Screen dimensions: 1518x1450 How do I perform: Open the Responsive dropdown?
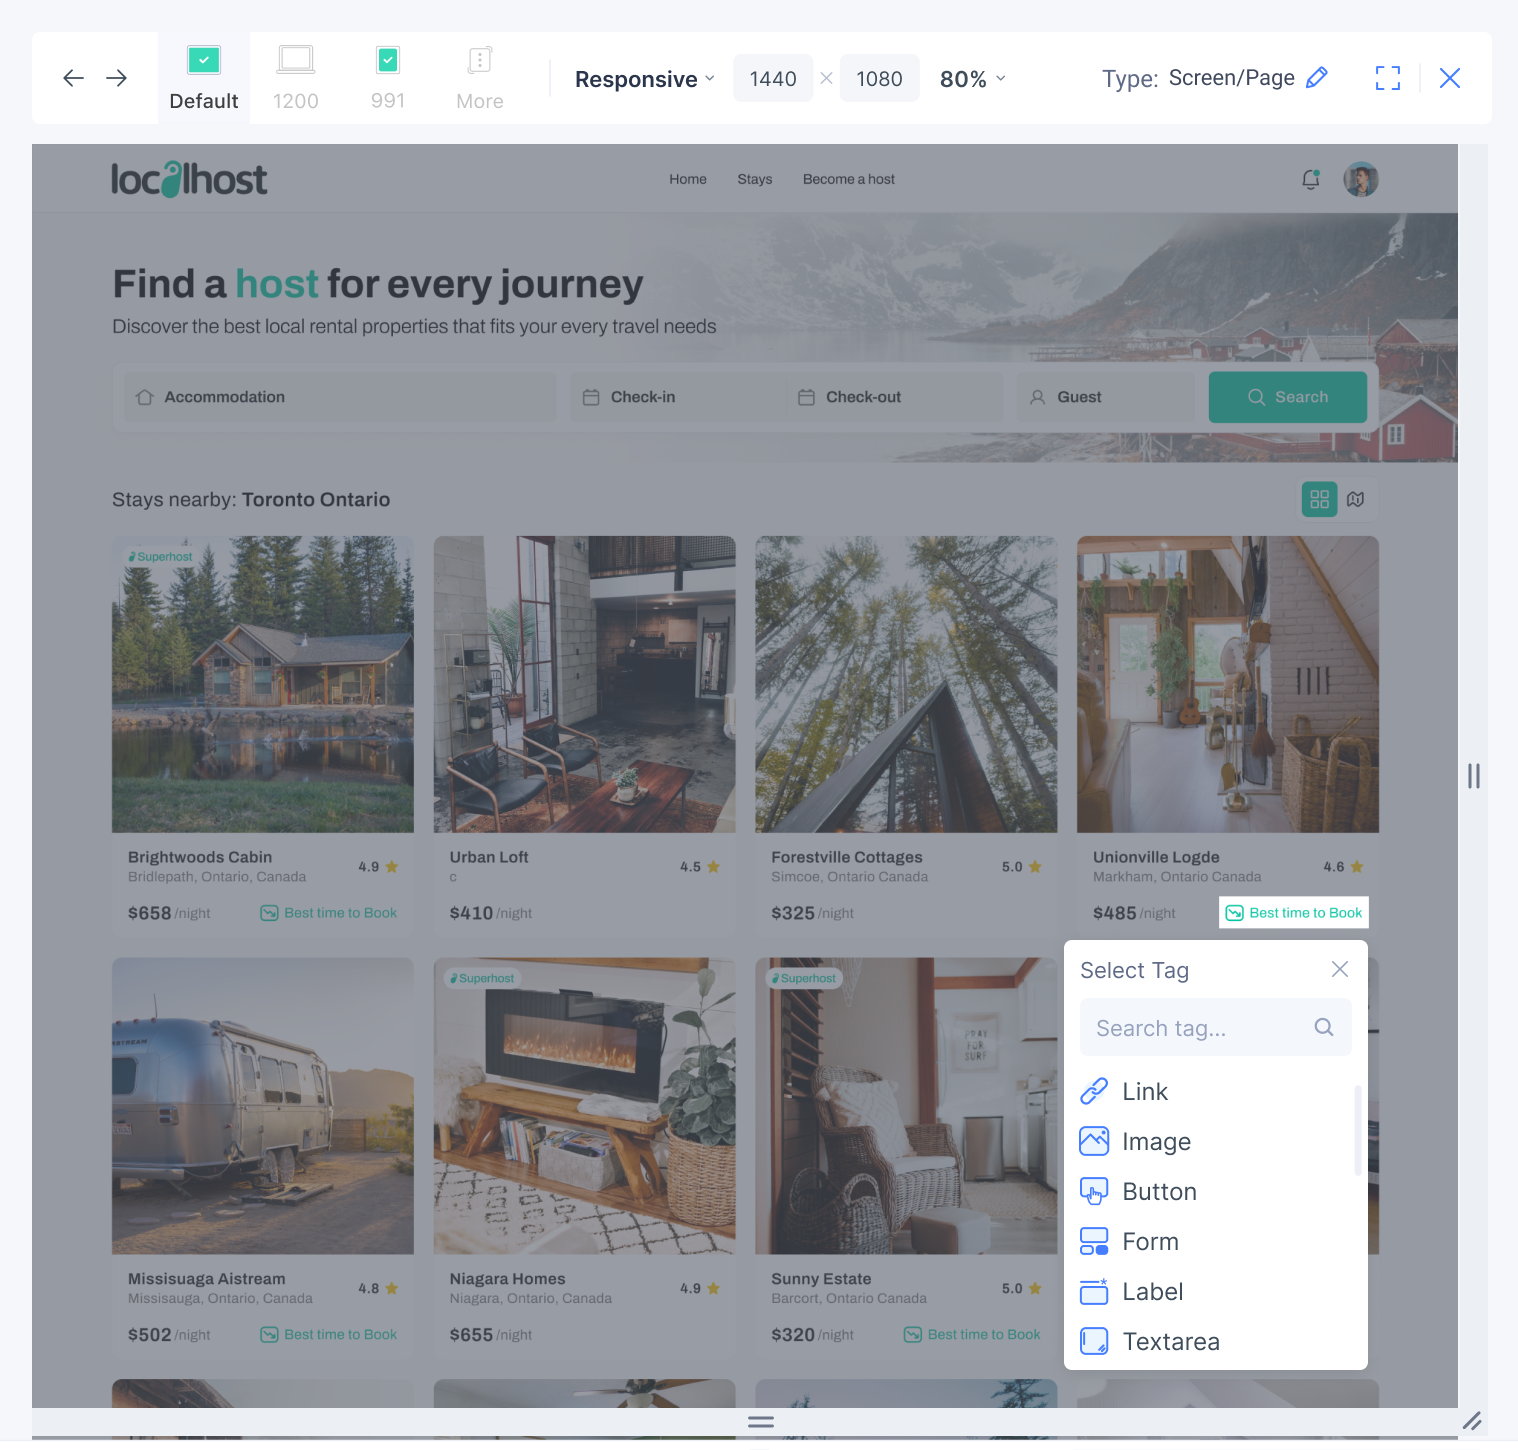[645, 79]
